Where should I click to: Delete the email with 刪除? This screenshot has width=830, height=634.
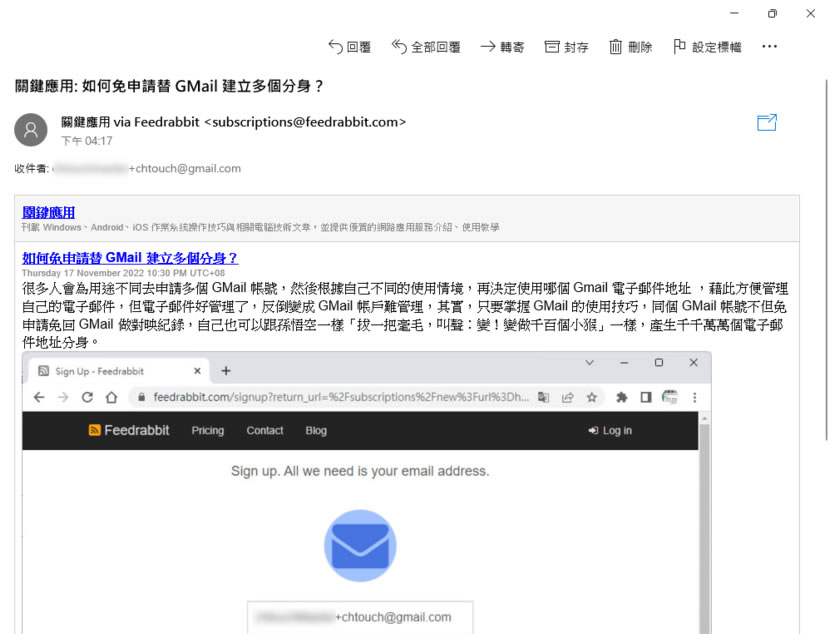click(630, 47)
